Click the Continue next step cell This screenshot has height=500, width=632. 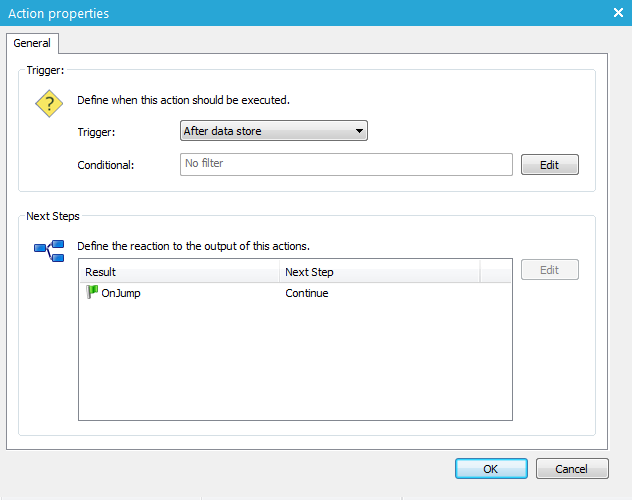click(x=307, y=293)
